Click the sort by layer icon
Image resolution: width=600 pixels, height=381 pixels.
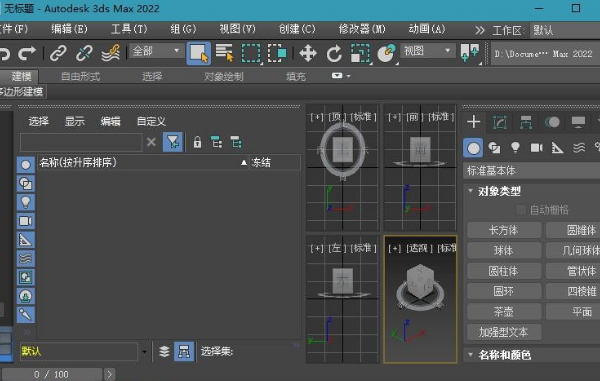click(x=216, y=142)
